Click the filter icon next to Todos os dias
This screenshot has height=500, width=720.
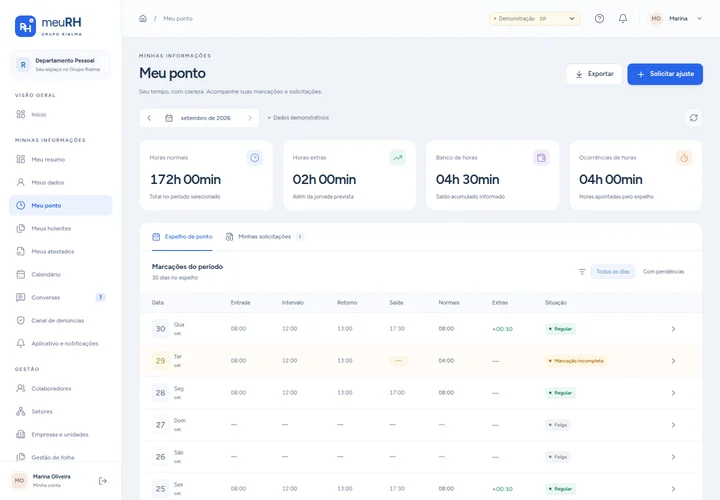pos(582,272)
